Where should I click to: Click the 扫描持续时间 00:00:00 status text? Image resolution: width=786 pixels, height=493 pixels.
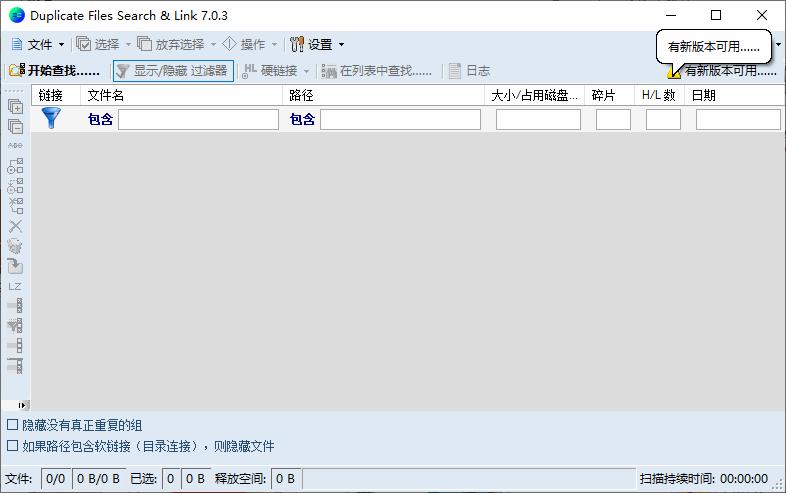[x=704, y=479]
